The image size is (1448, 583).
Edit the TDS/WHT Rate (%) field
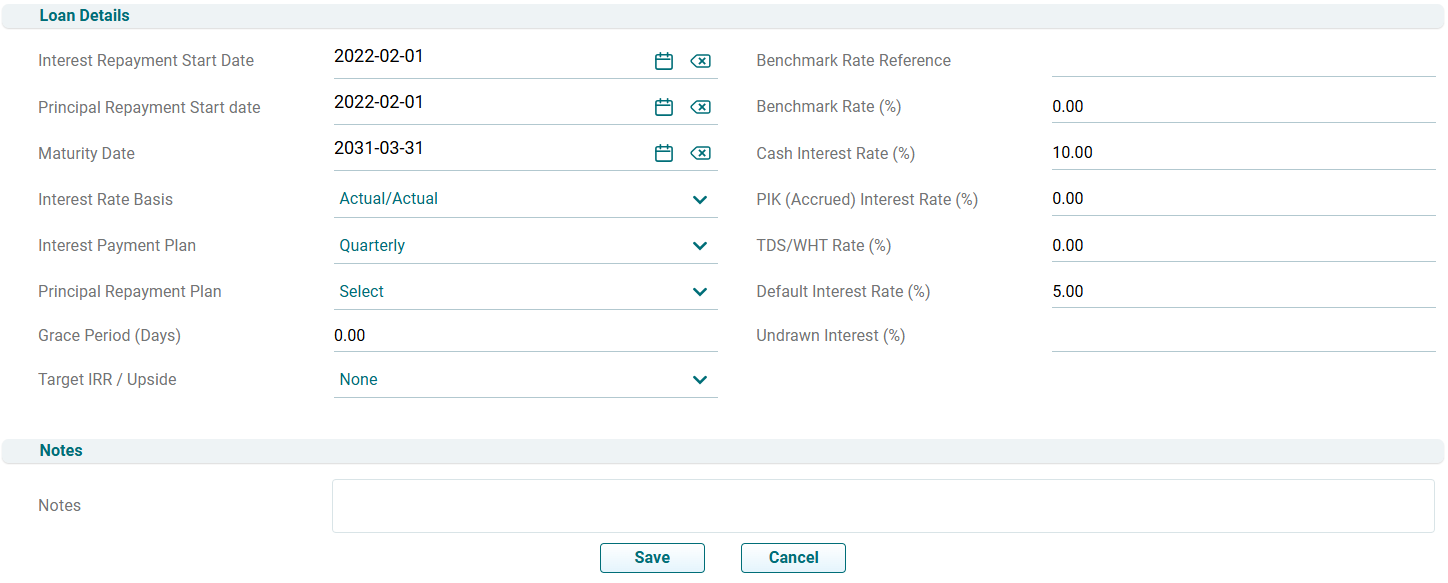pos(1243,246)
